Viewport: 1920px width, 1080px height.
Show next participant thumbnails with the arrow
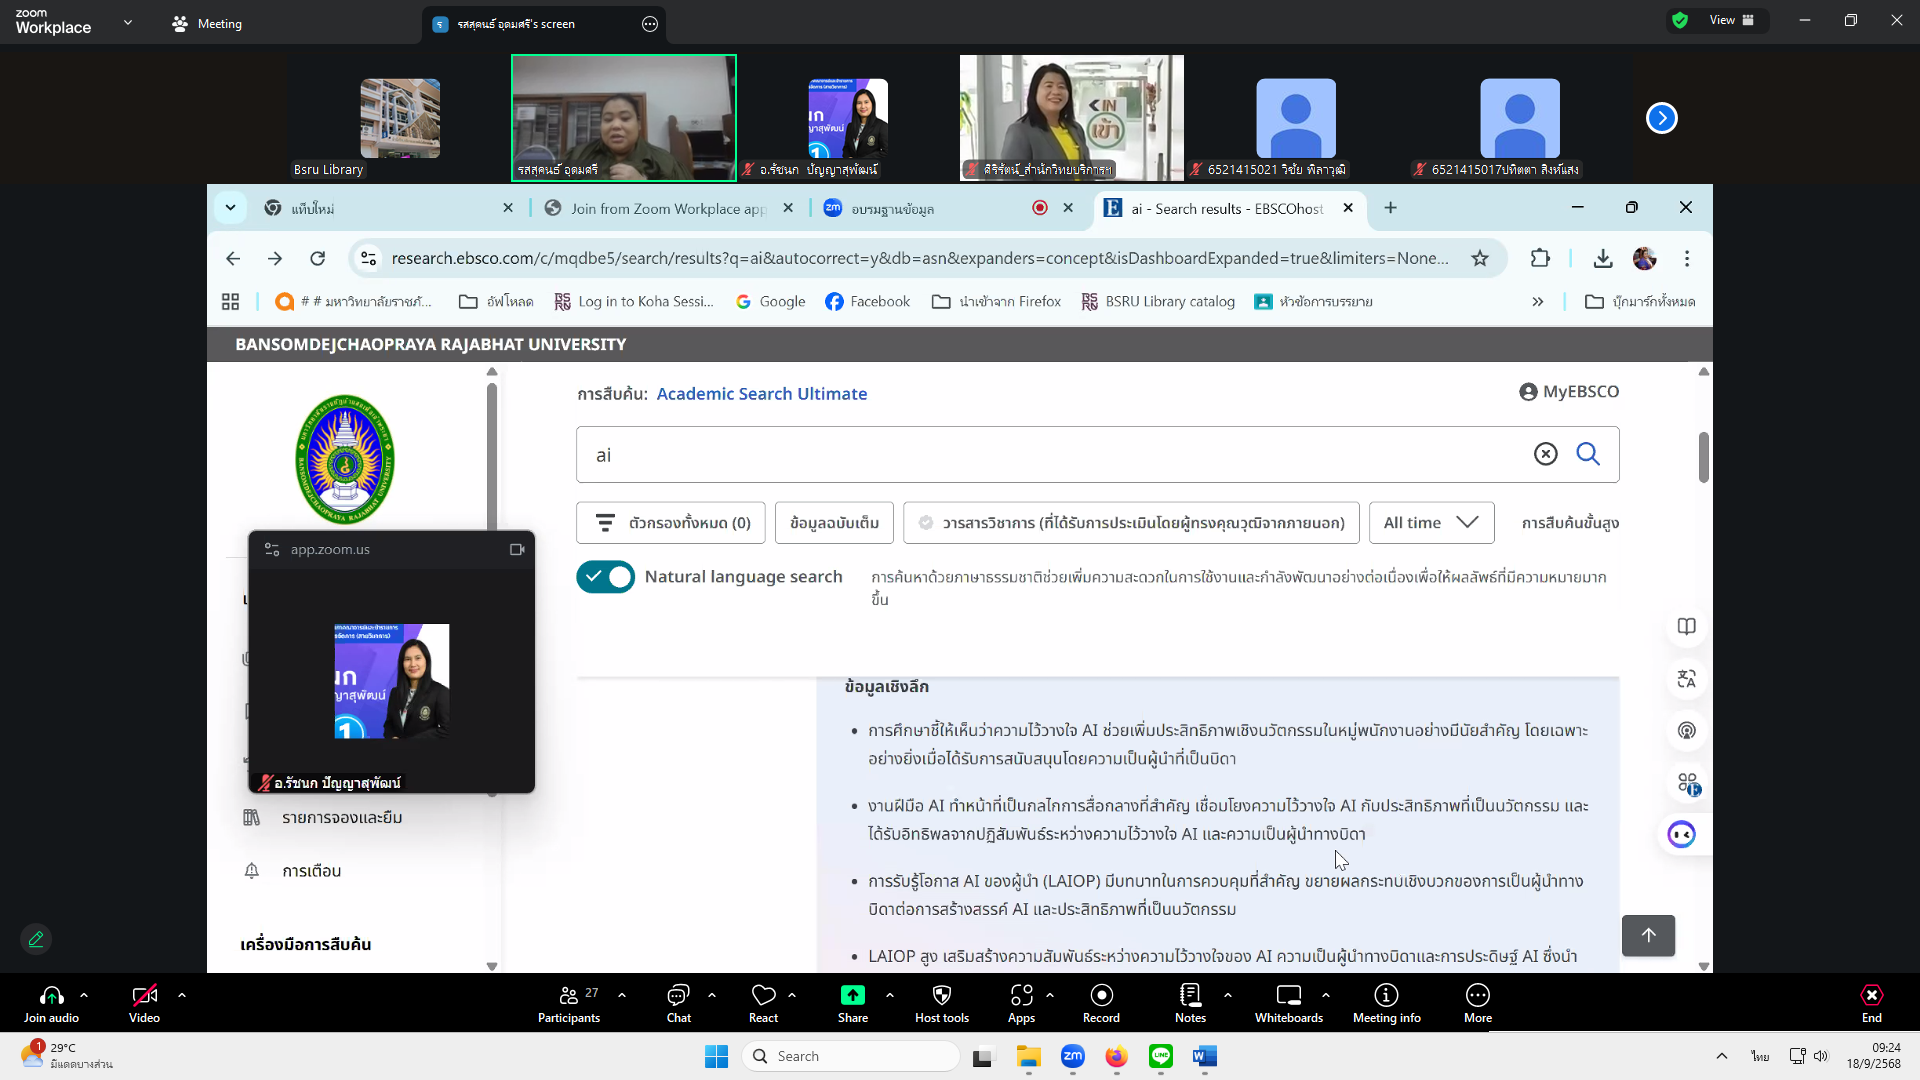[1661, 118]
